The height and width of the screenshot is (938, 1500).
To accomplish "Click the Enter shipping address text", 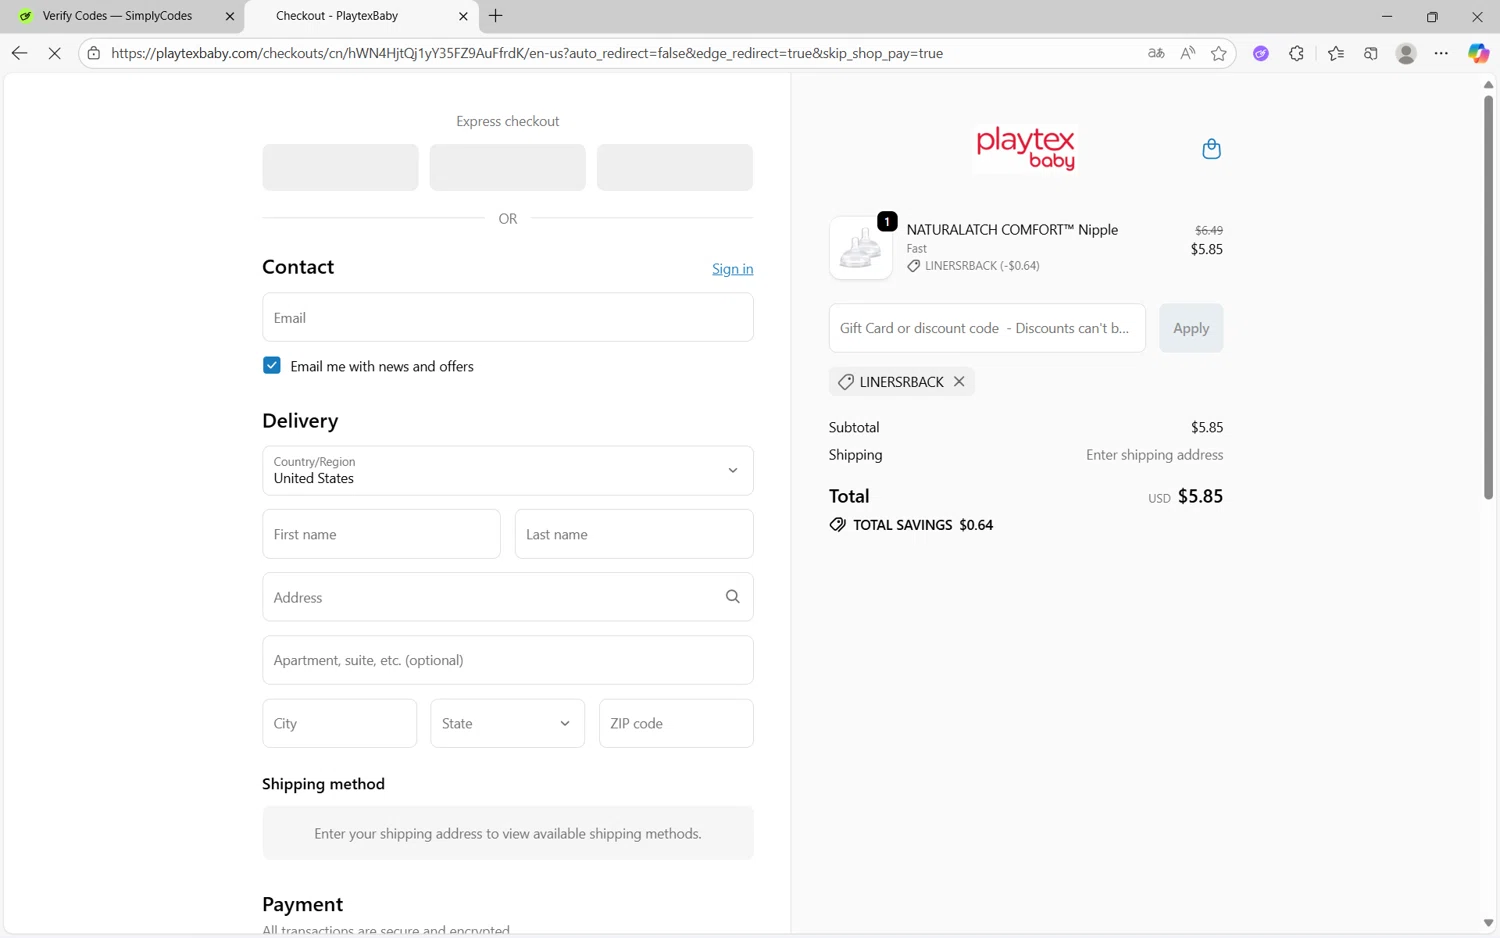I will pos(1154,454).
